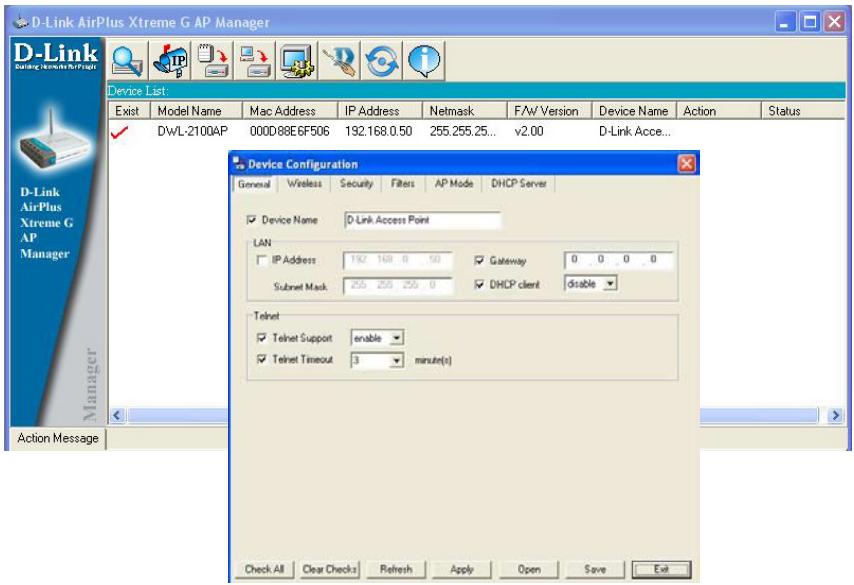Click the access point router image
The width and height of the screenshot is (854, 585).
[x=53, y=141]
